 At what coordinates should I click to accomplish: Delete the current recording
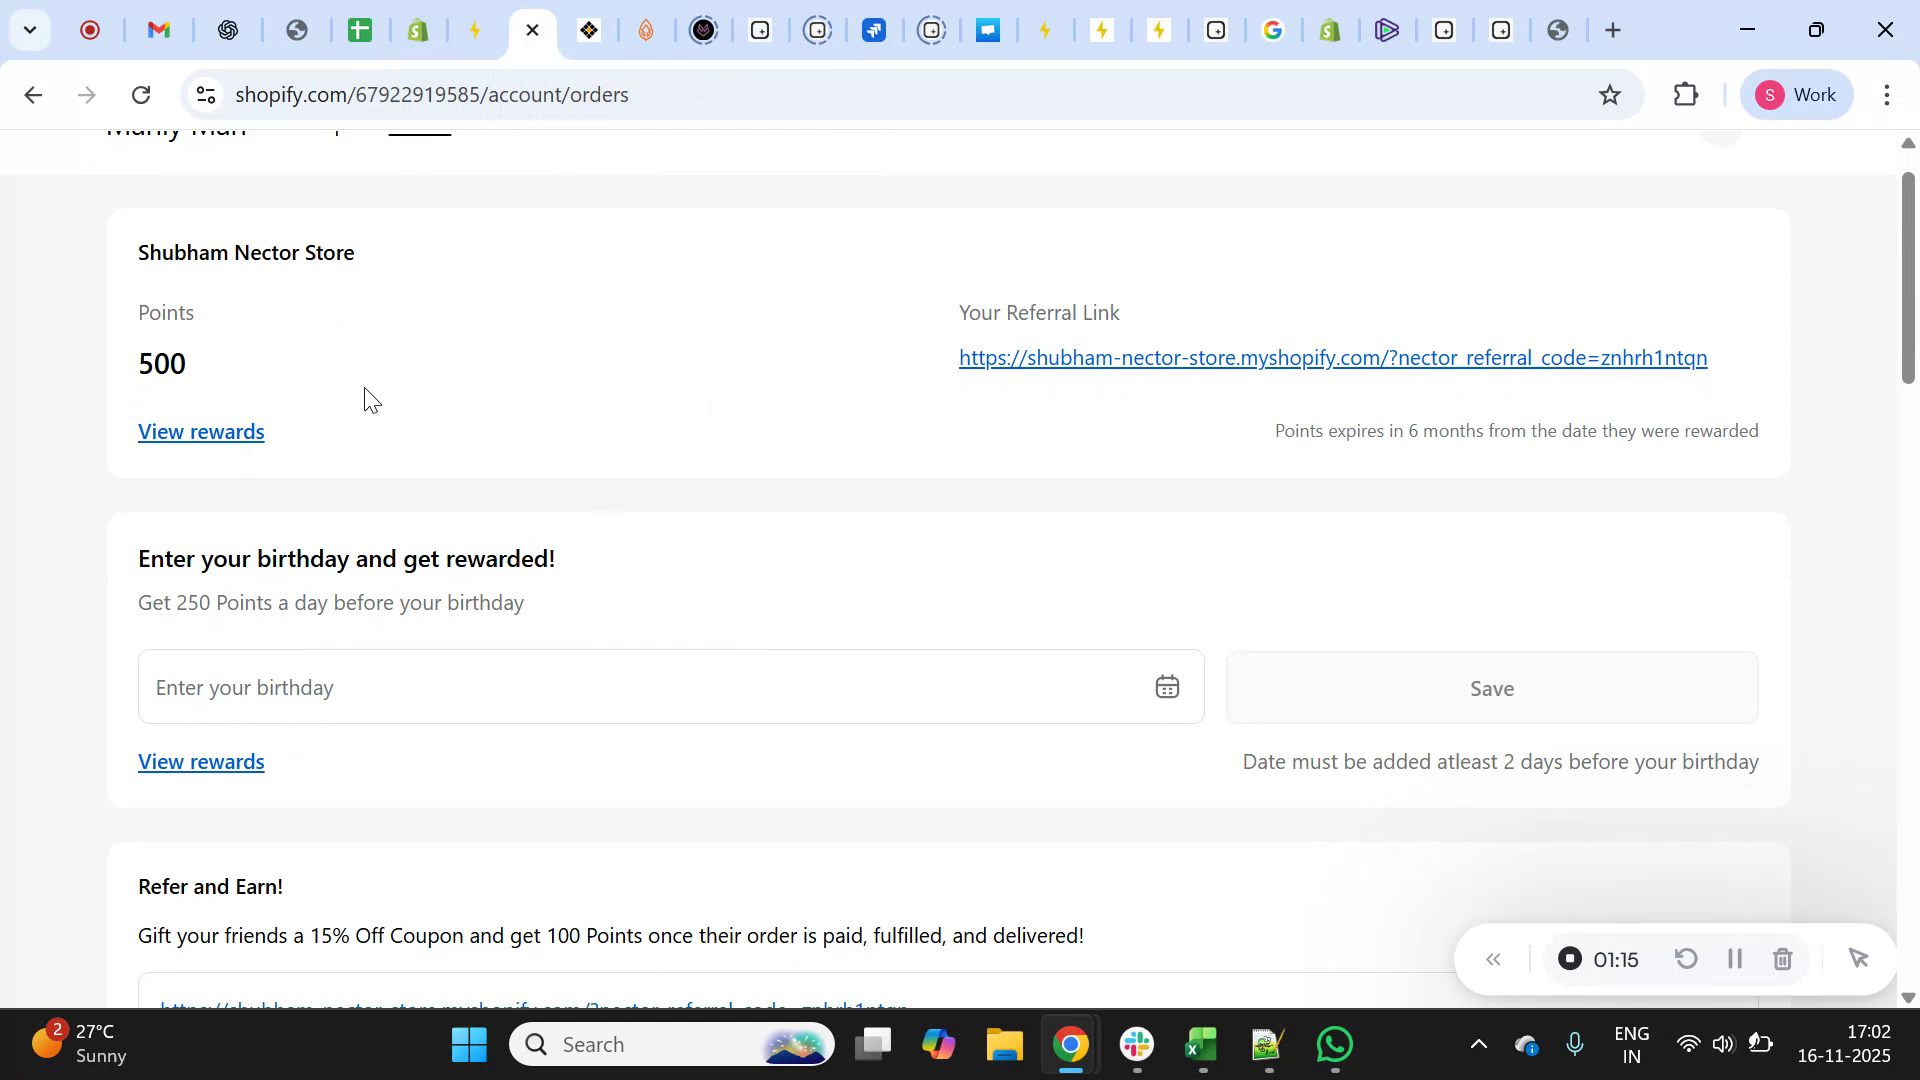[x=1782, y=958]
